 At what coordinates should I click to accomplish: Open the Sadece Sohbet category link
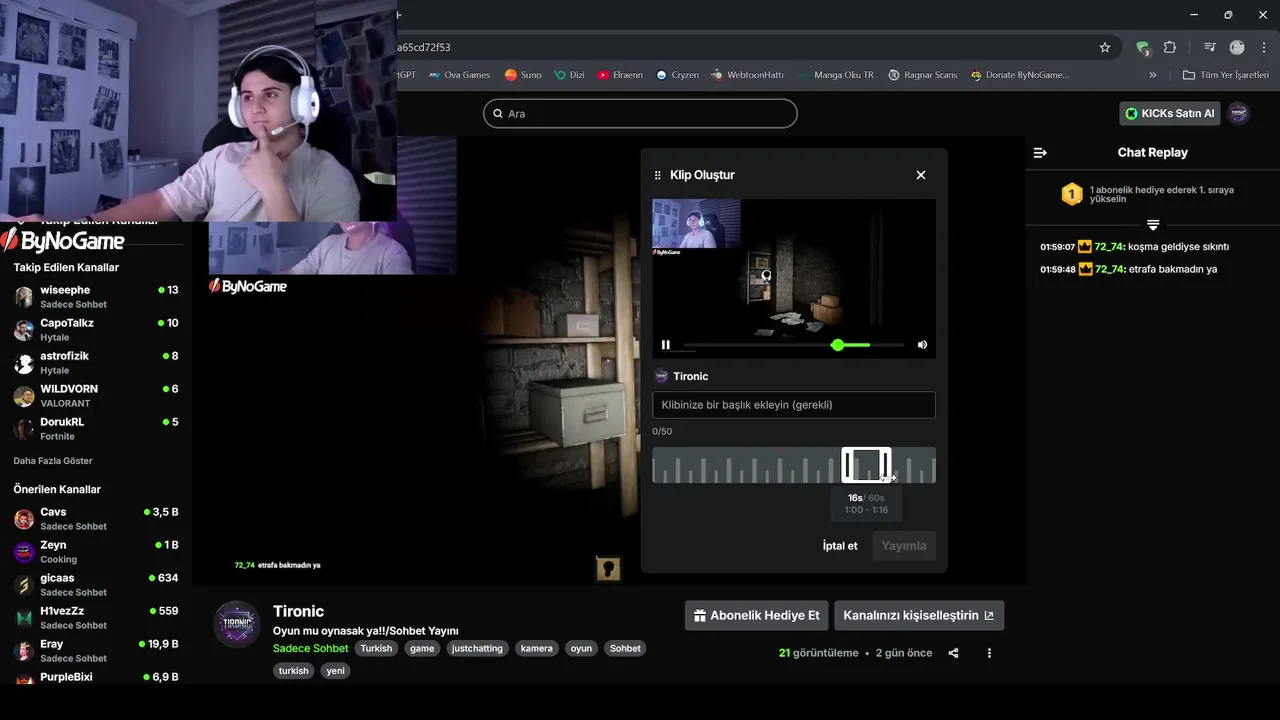[x=310, y=648]
